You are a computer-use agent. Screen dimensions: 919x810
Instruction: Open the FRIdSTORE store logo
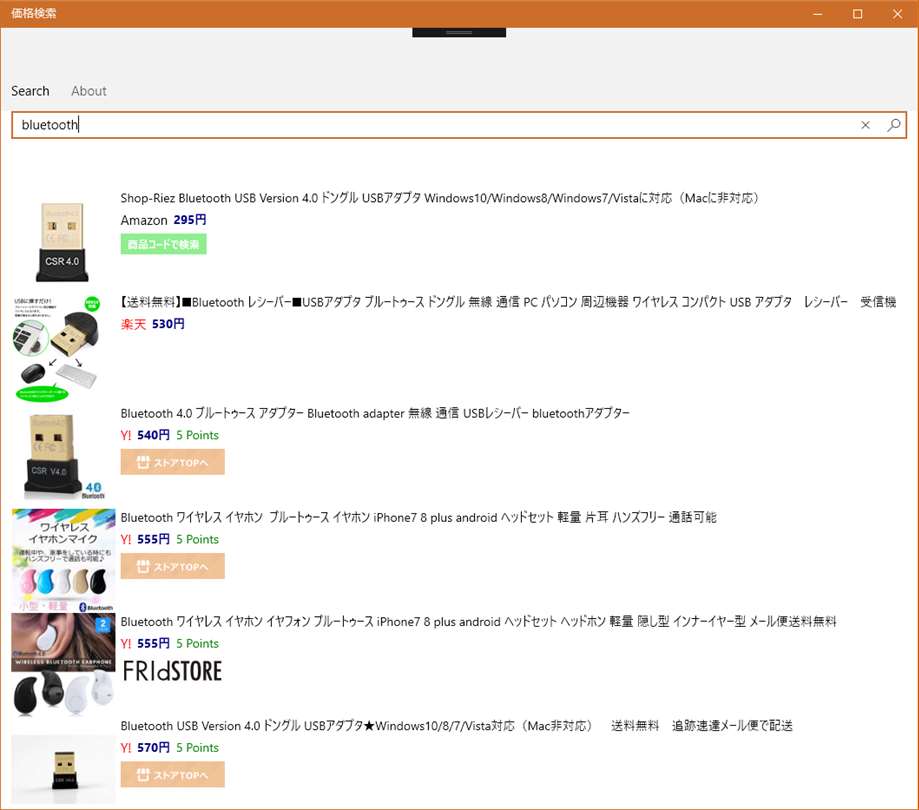click(x=172, y=671)
